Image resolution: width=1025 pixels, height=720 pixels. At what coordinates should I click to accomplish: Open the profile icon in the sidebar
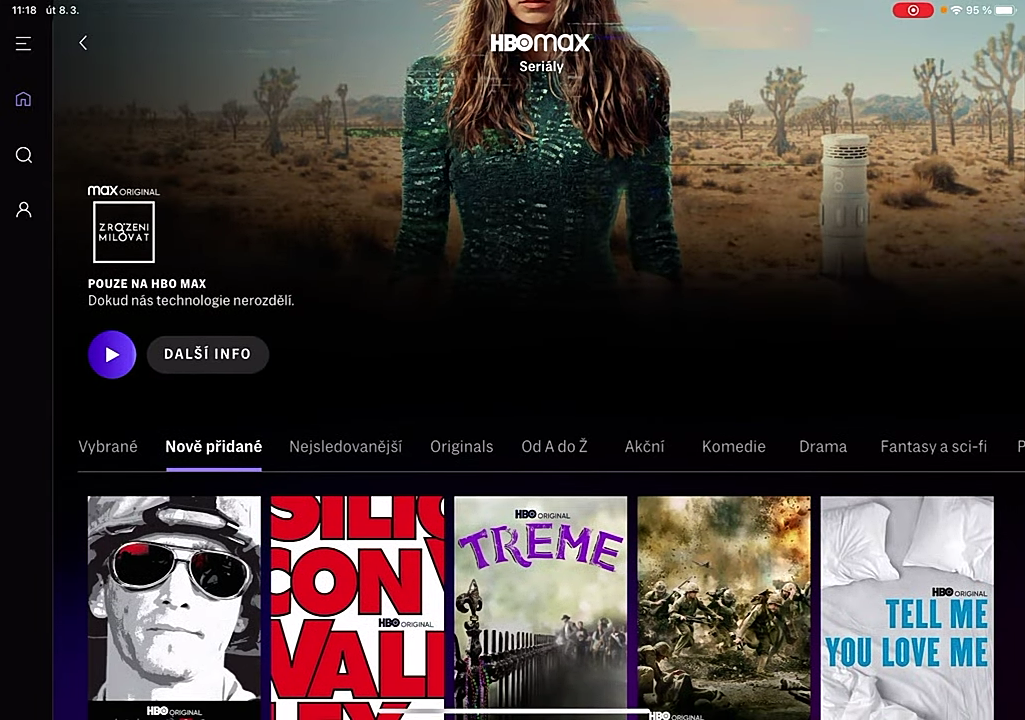[22, 209]
